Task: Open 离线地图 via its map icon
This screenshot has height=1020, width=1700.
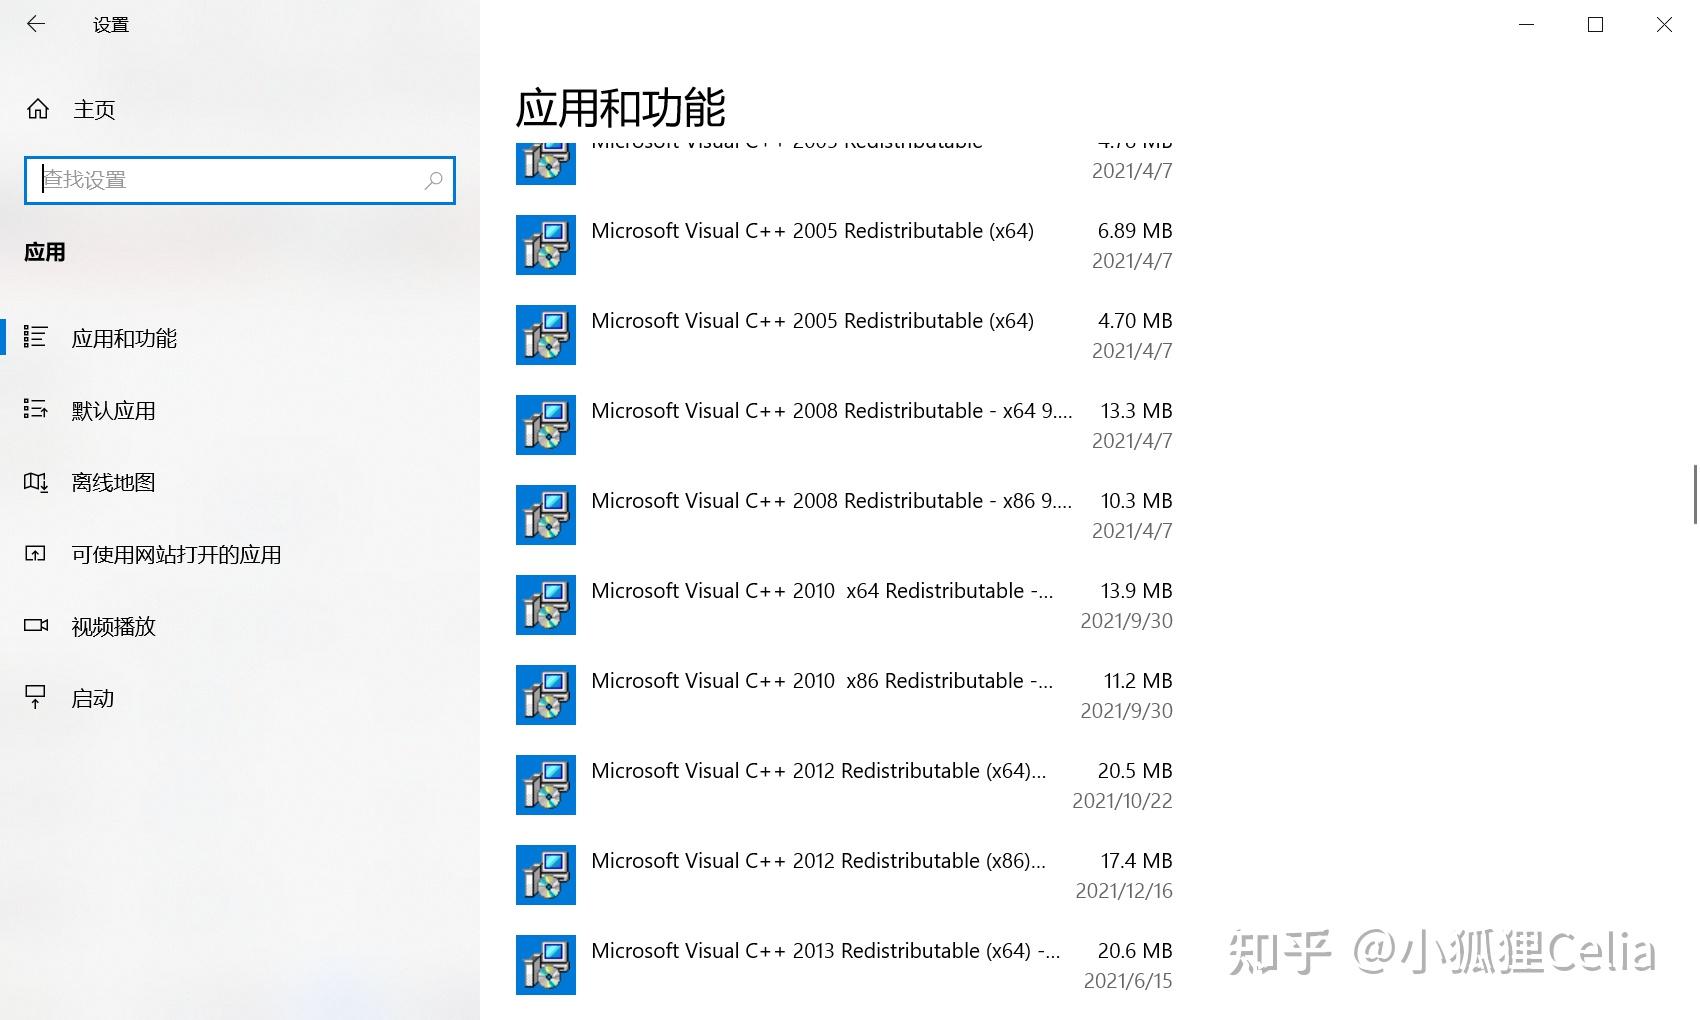Action: pyautogui.click(x=36, y=482)
